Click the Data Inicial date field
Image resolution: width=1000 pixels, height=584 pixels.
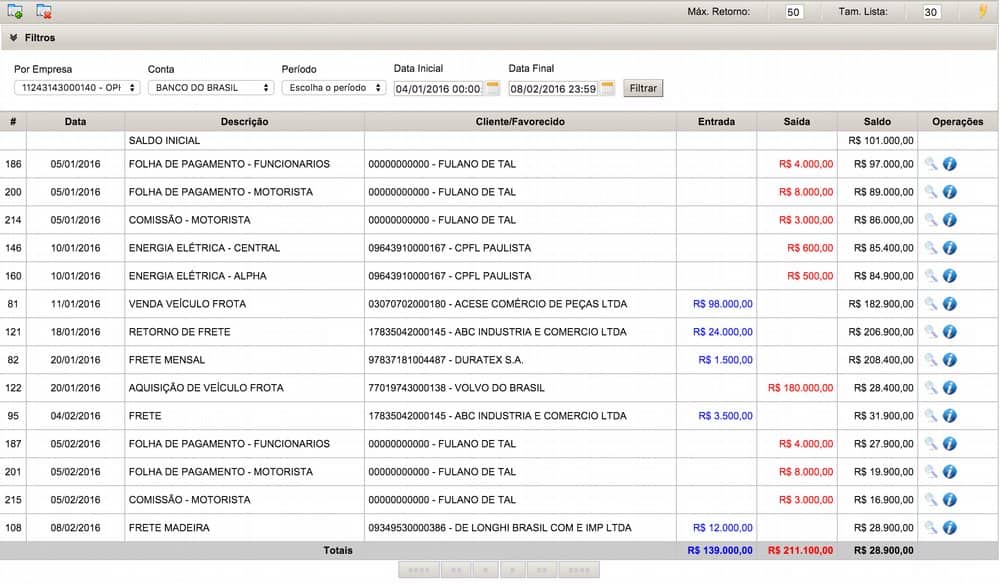point(438,89)
